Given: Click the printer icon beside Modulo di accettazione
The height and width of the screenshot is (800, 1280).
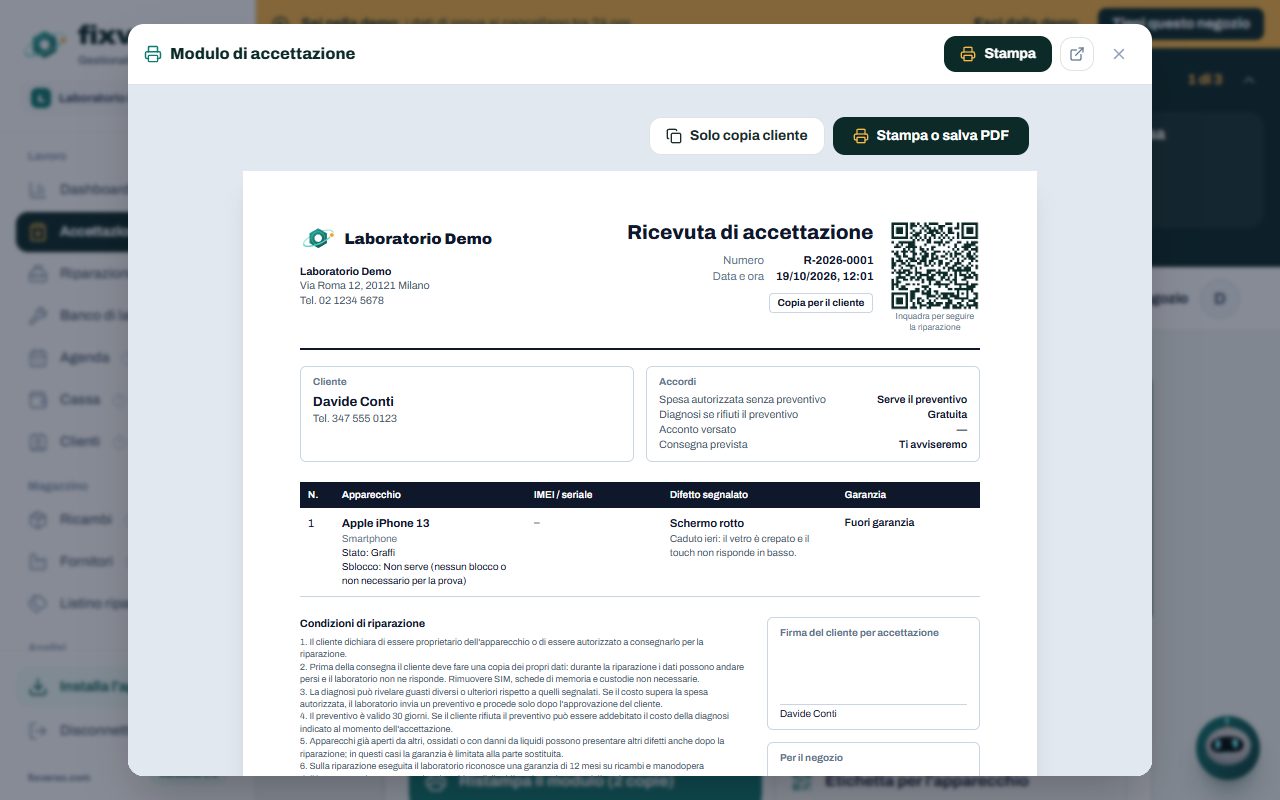Looking at the screenshot, I should coord(153,54).
